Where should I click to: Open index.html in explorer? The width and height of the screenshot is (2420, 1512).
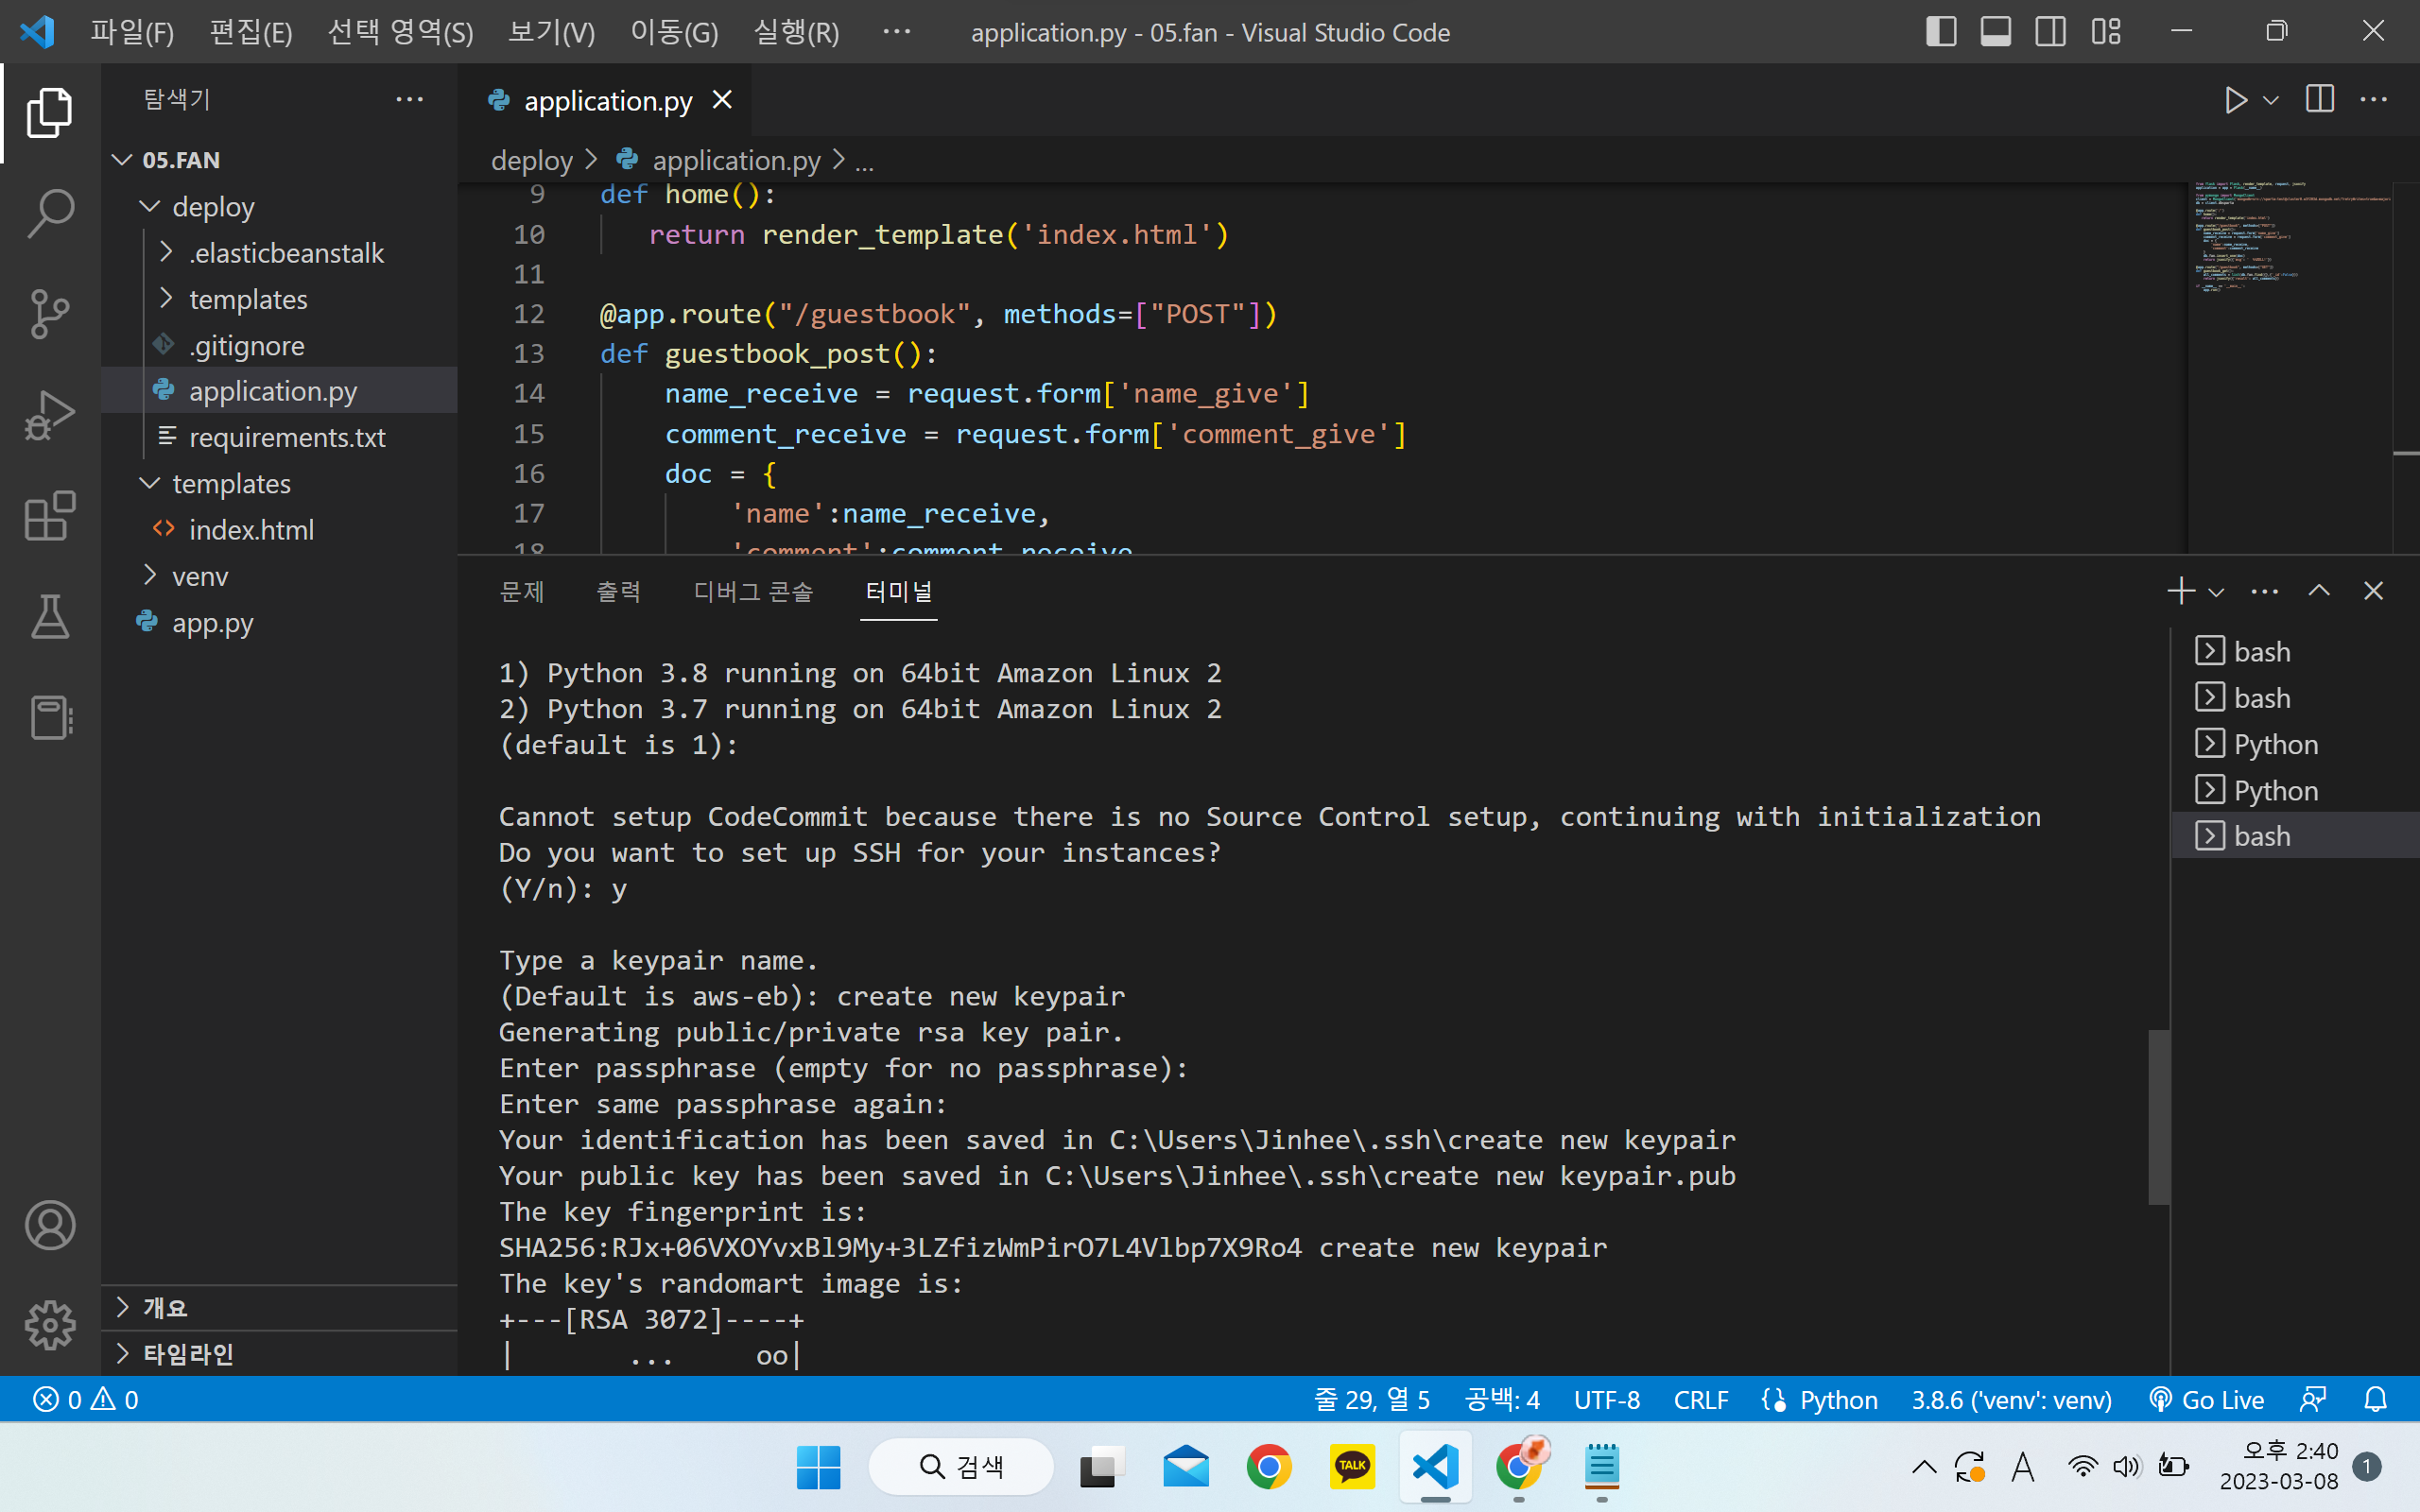(x=279, y=529)
